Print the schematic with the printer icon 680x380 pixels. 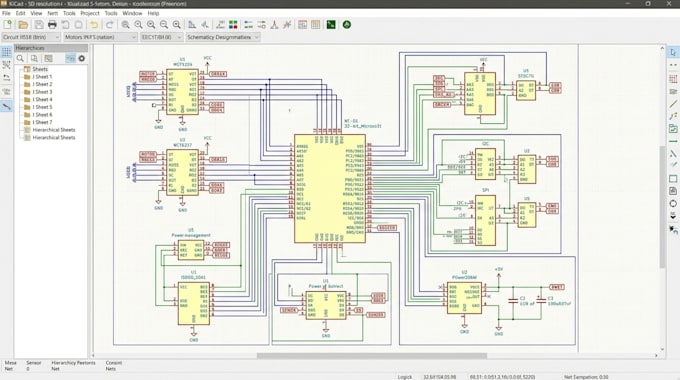tap(52, 25)
